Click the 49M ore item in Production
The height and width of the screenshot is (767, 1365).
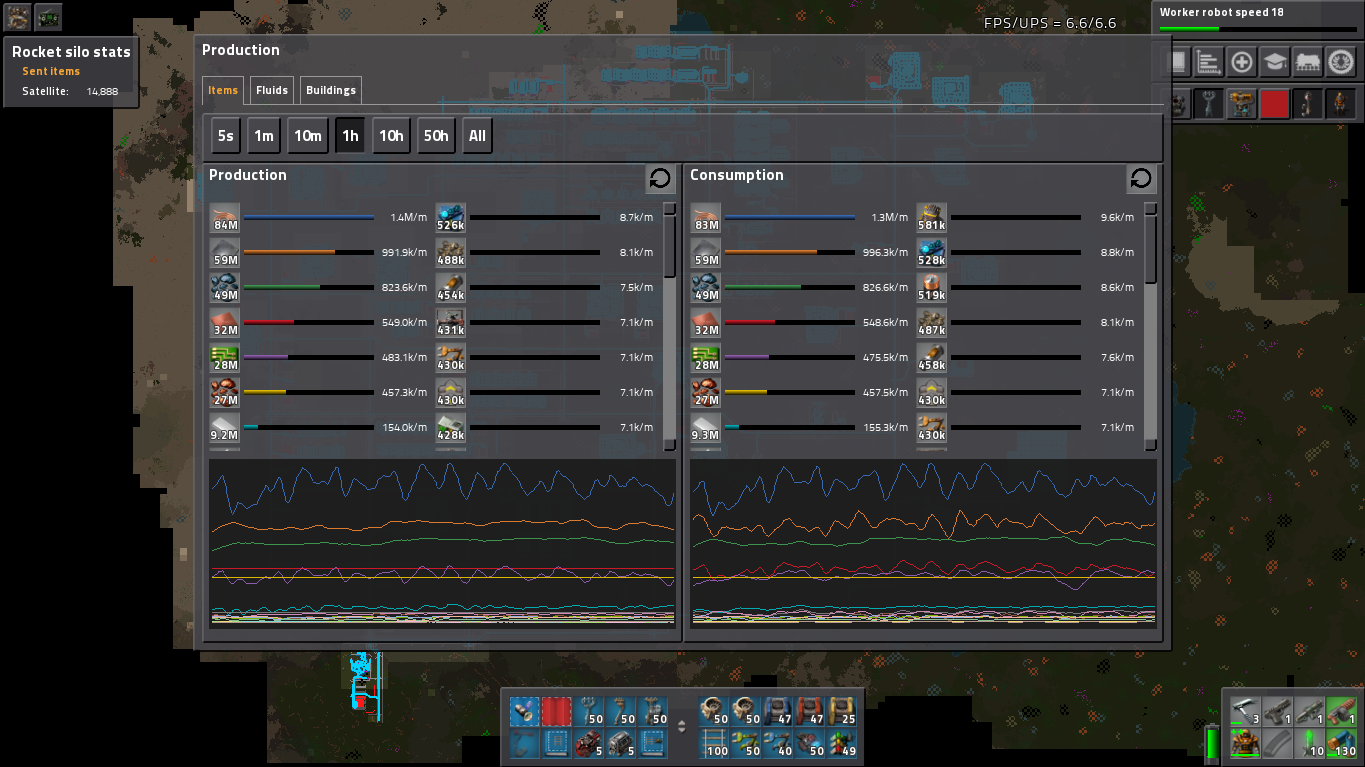pyautogui.click(x=225, y=288)
